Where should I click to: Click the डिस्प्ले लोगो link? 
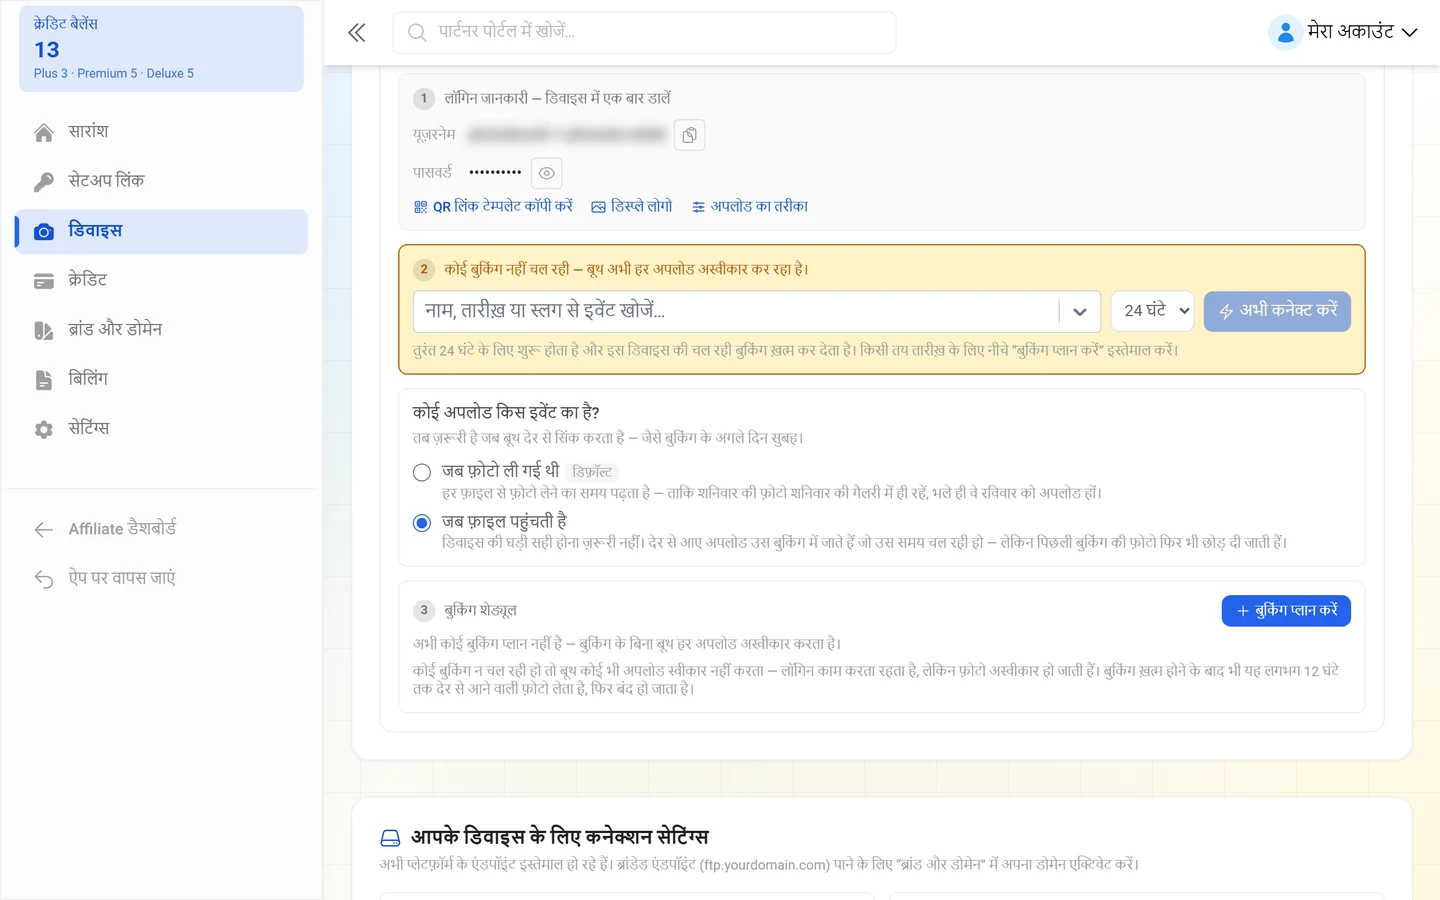pyautogui.click(x=632, y=207)
